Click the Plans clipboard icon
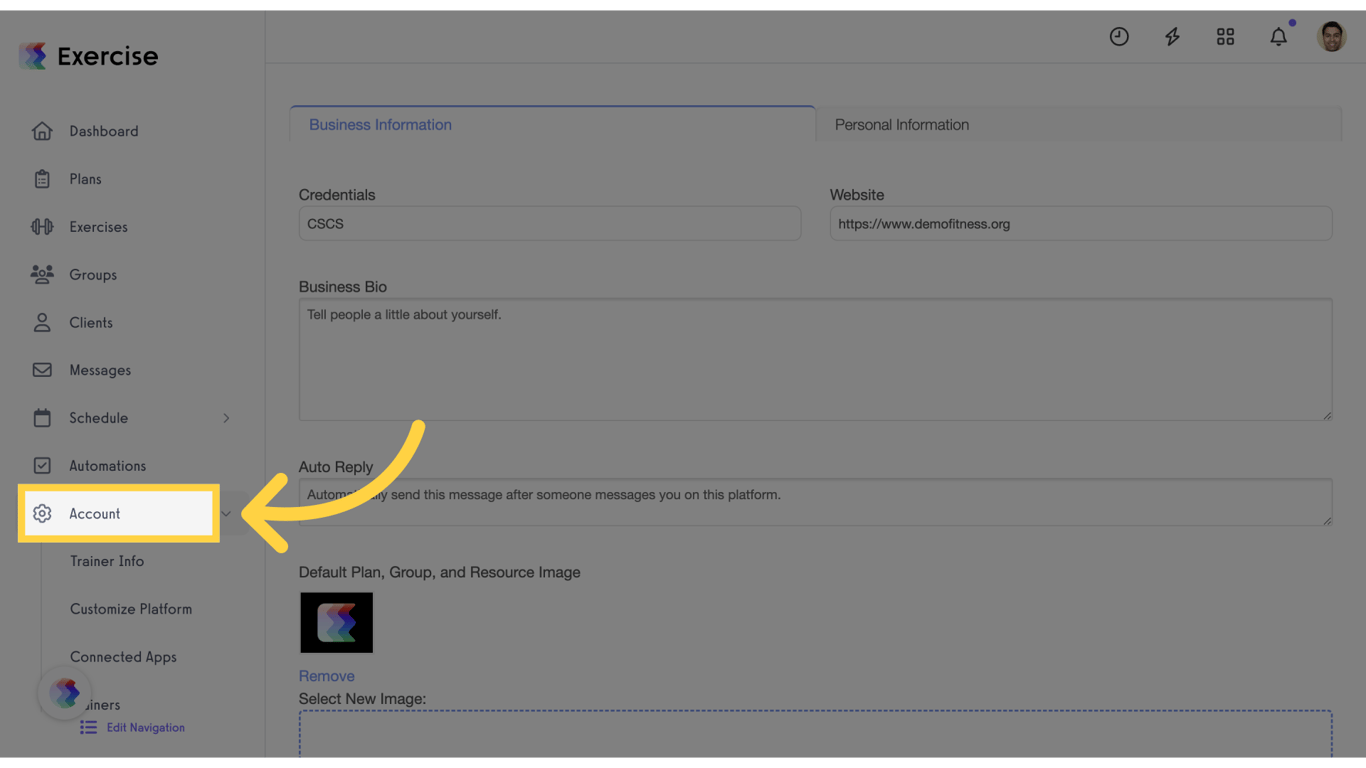The width and height of the screenshot is (1366, 768). coord(42,179)
